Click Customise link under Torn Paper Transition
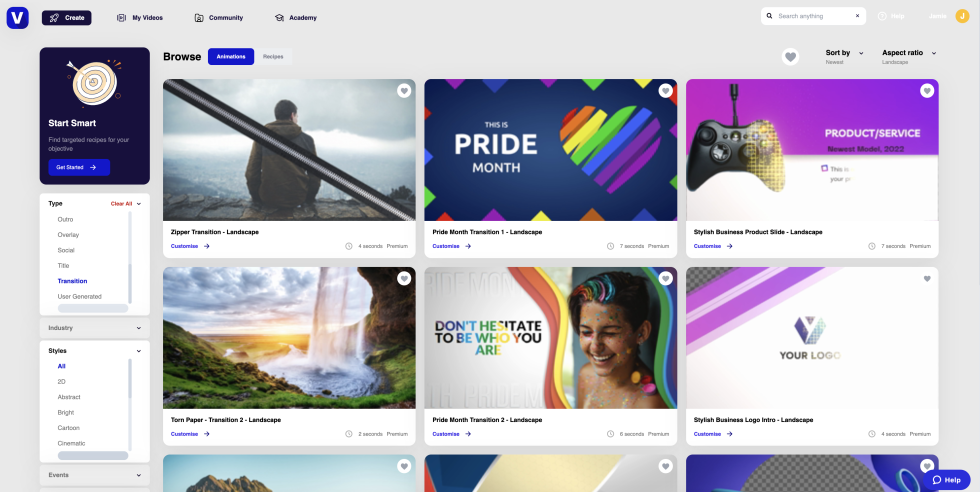Screen dimensions: 980x492 (190, 434)
